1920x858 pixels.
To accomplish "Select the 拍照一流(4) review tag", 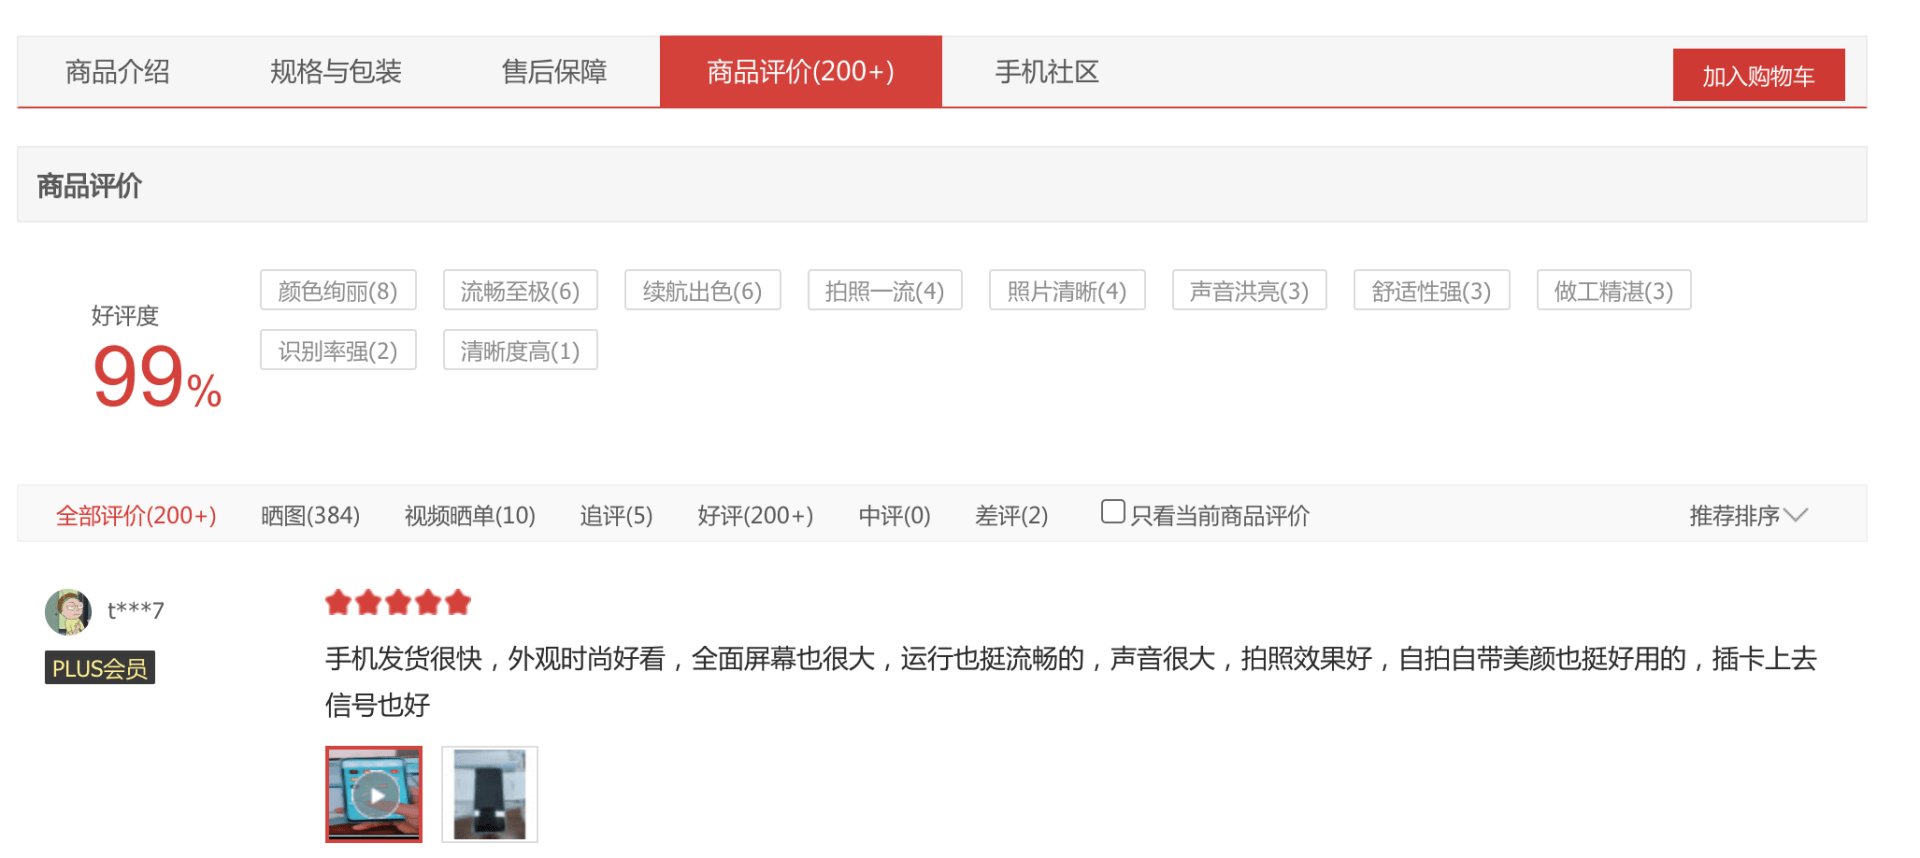I will [884, 291].
